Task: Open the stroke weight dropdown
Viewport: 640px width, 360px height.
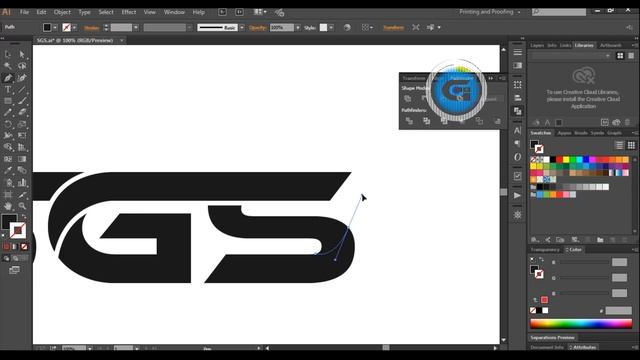Action: (x=136, y=27)
